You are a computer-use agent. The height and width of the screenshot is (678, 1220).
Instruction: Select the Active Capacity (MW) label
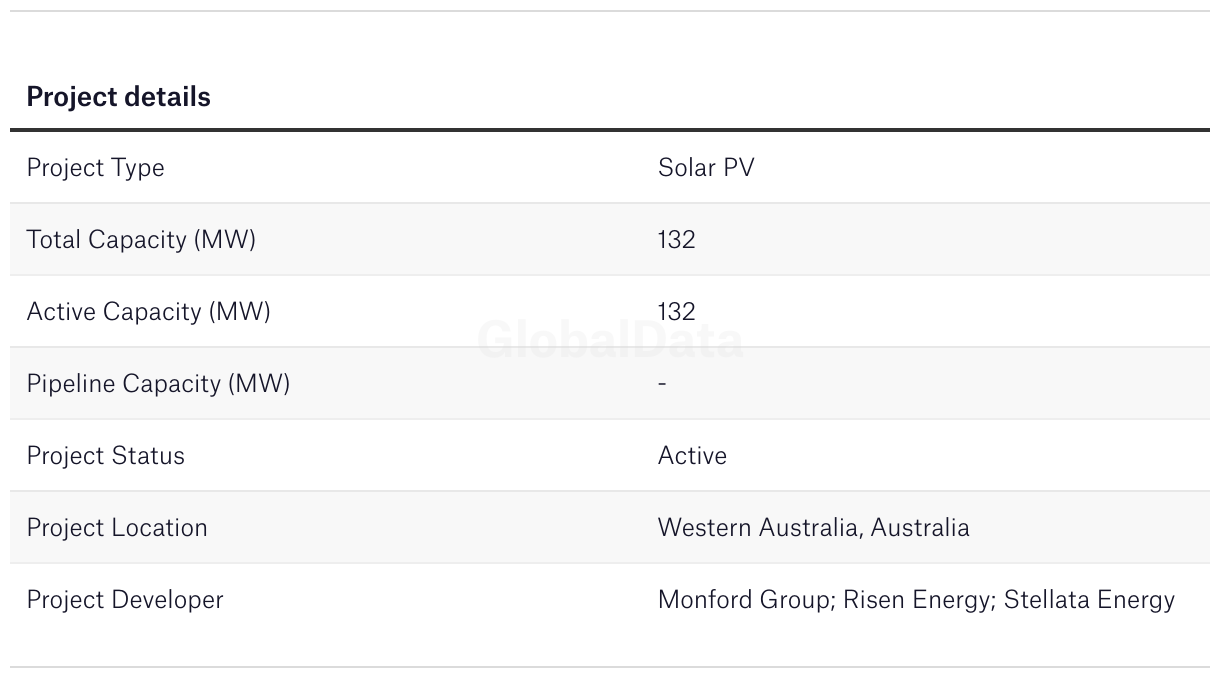(148, 311)
